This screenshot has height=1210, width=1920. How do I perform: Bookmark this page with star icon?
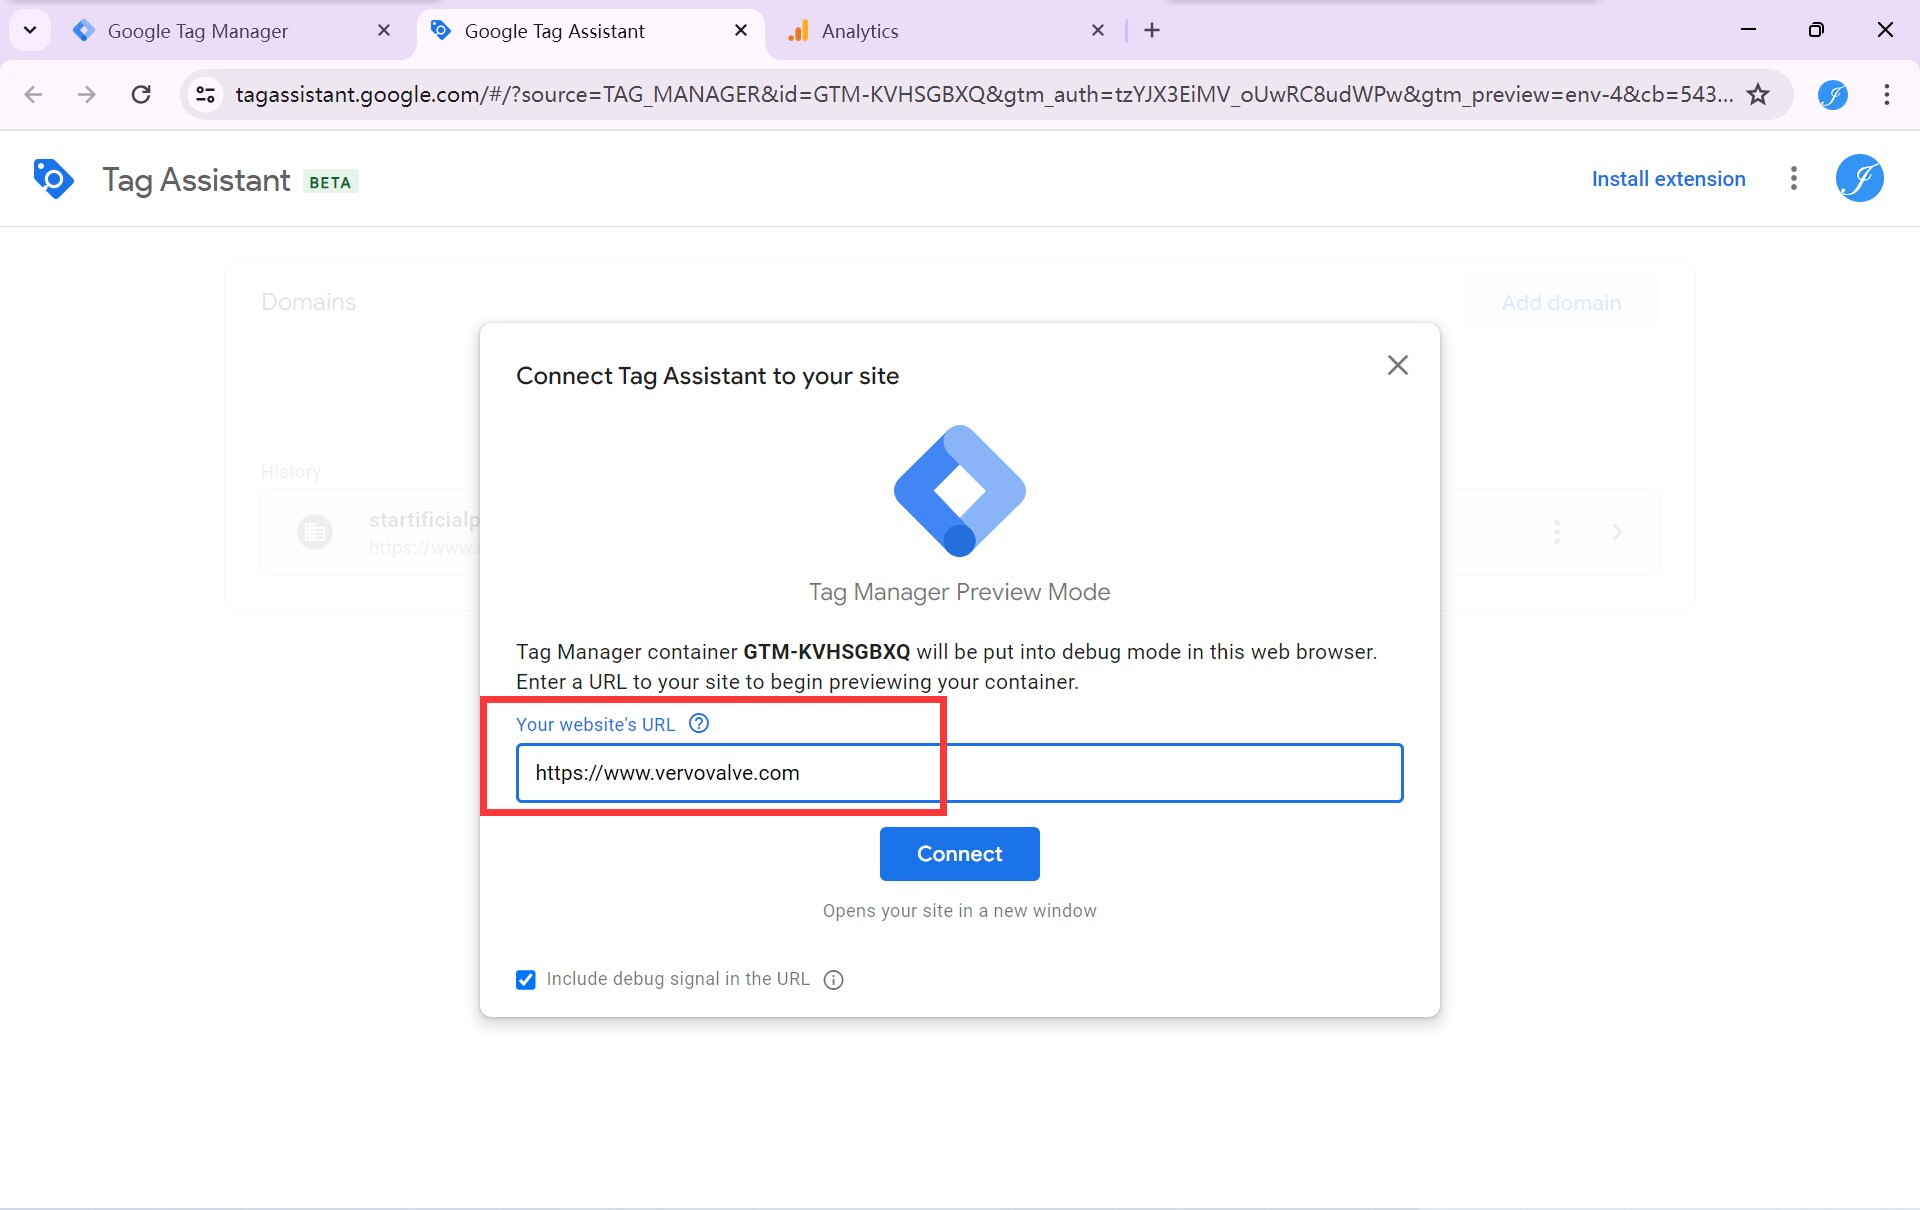point(1757,94)
